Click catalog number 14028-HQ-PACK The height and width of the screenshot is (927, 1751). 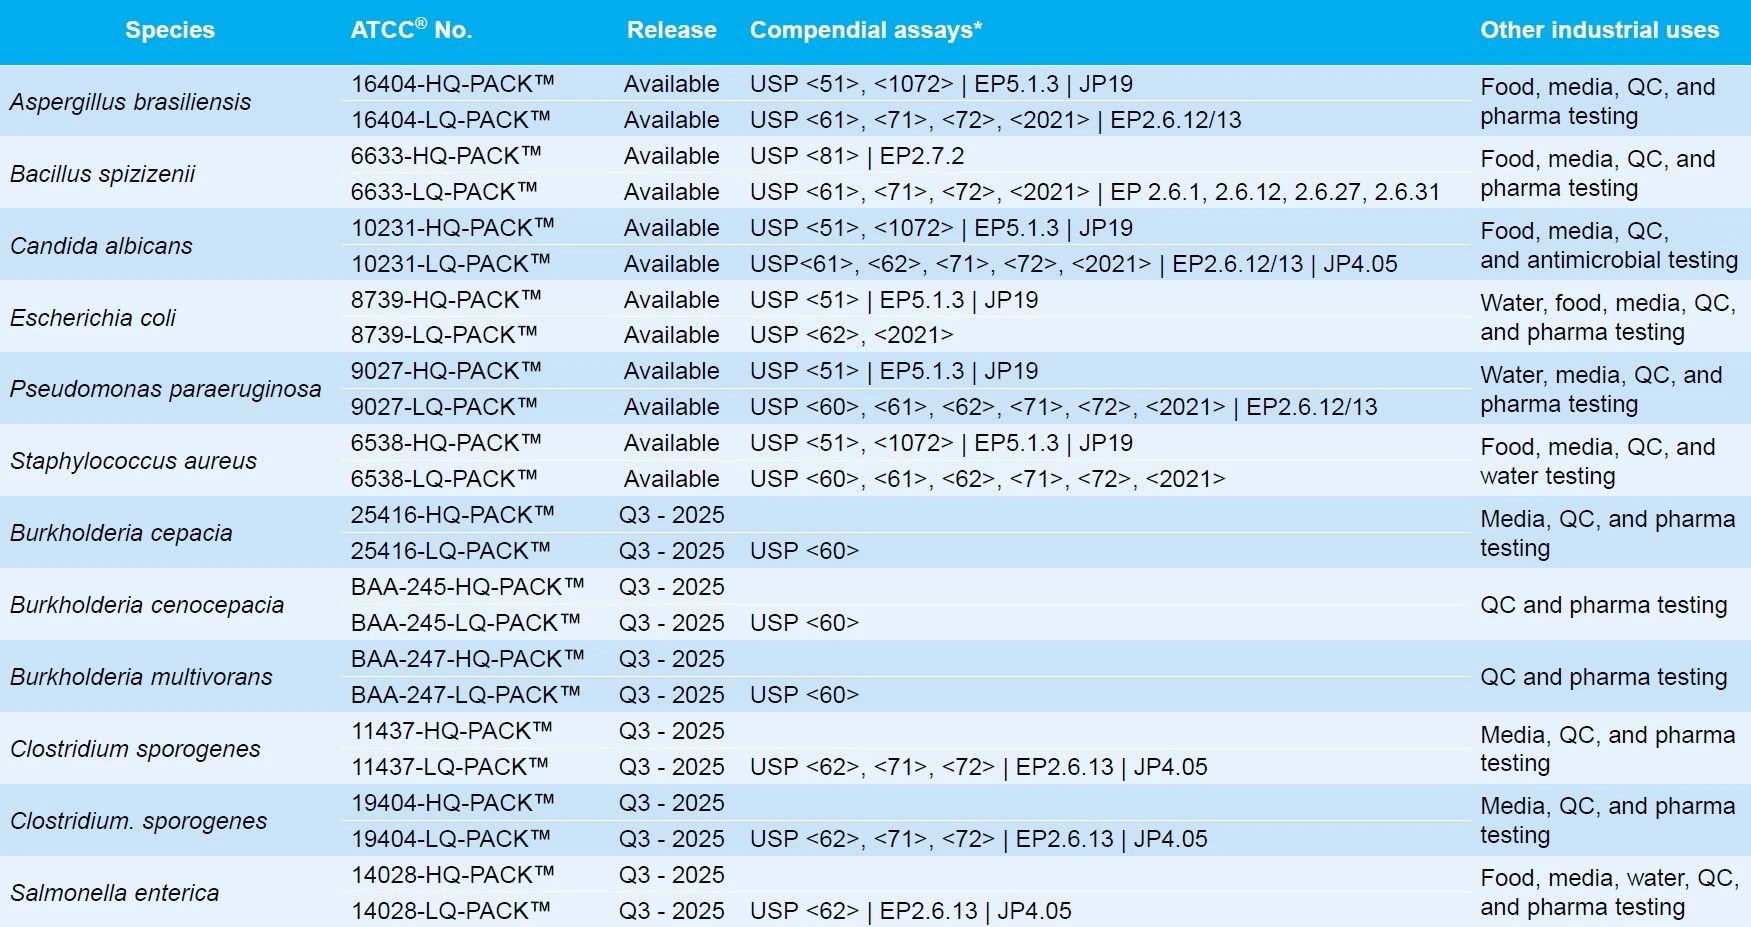coord(452,875)
